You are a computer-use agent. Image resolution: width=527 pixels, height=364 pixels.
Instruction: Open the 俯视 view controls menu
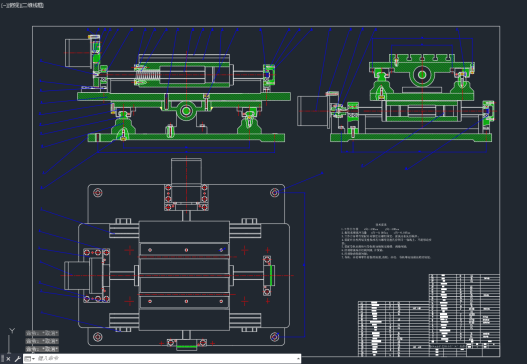[x=13, y=5]
